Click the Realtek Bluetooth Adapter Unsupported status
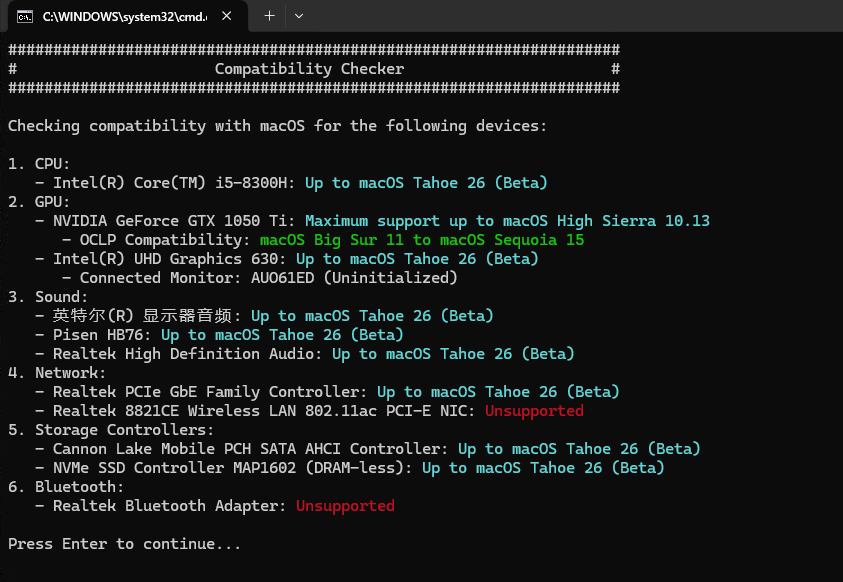The height and width of the screenshot is (582, 843). 345,506
